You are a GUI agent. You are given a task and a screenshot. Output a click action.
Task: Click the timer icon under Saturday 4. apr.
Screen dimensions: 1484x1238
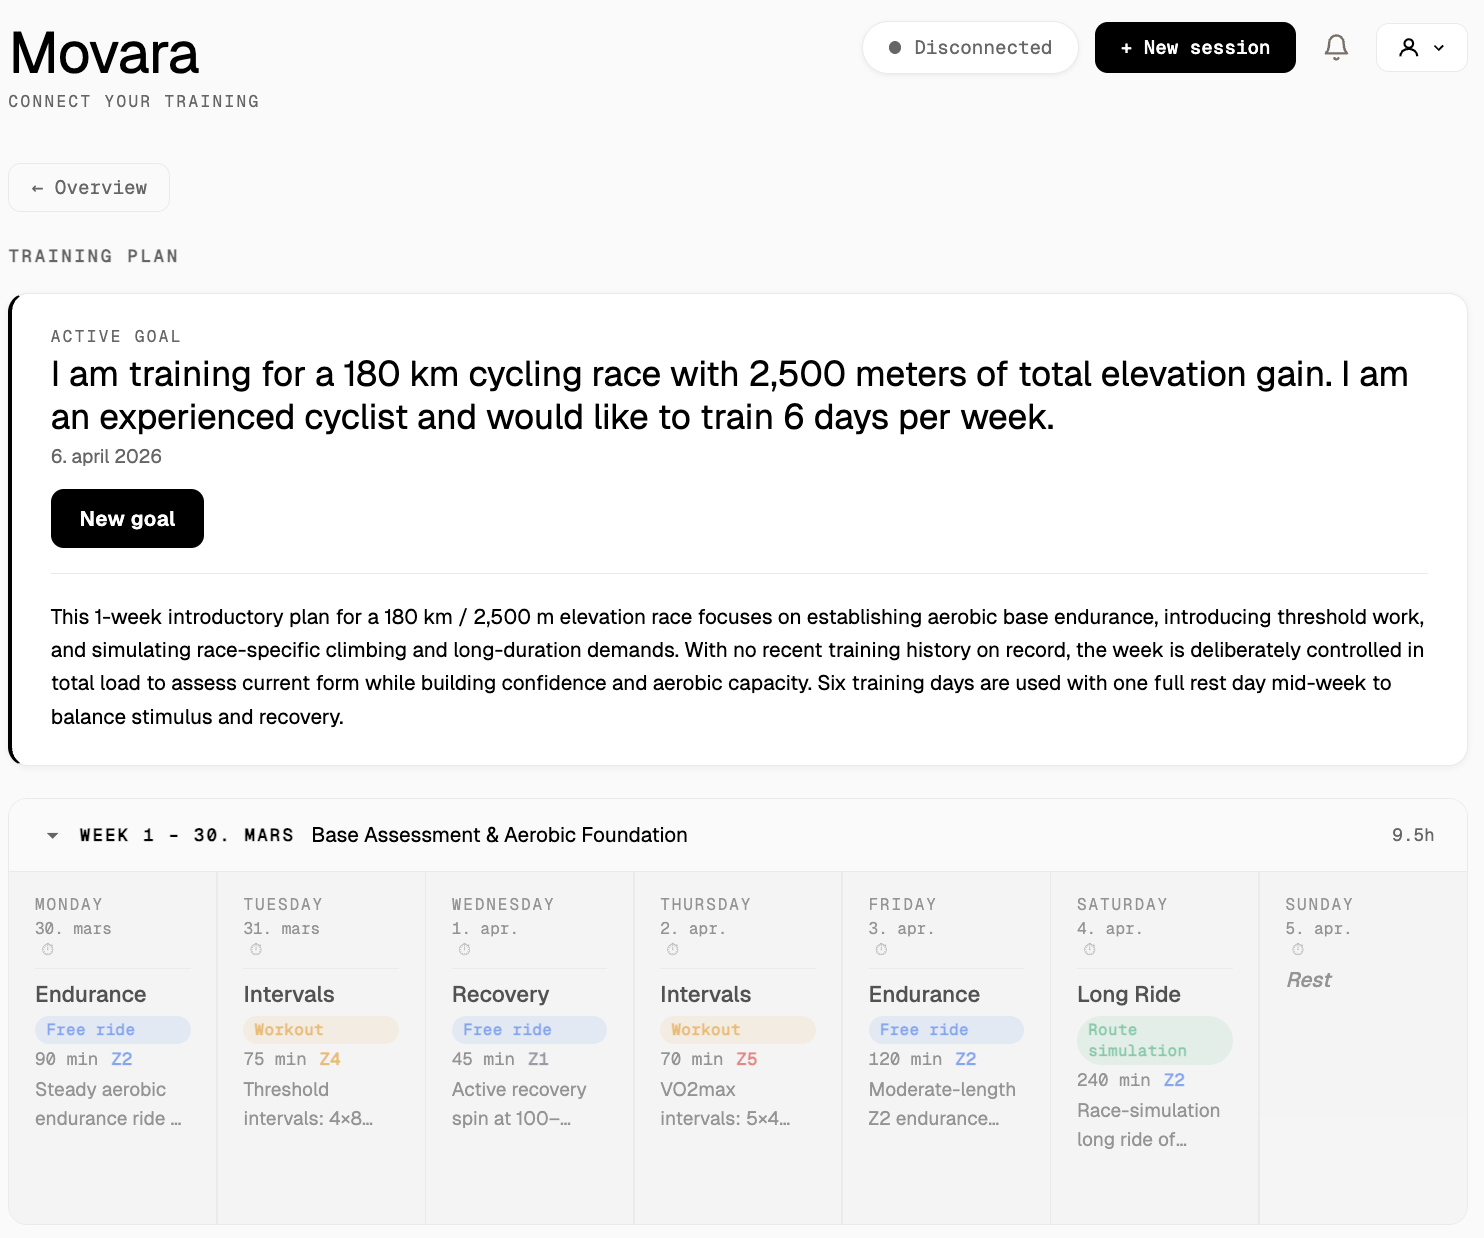1089,948
